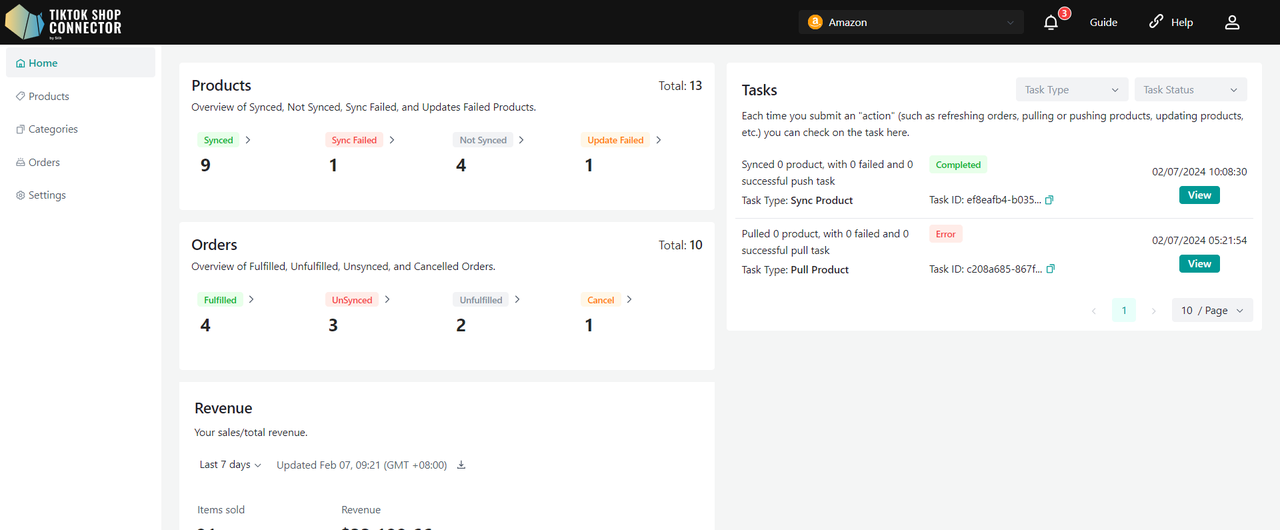
Task: Click the notifications bell icon
Action: [x=1051, y=23]
